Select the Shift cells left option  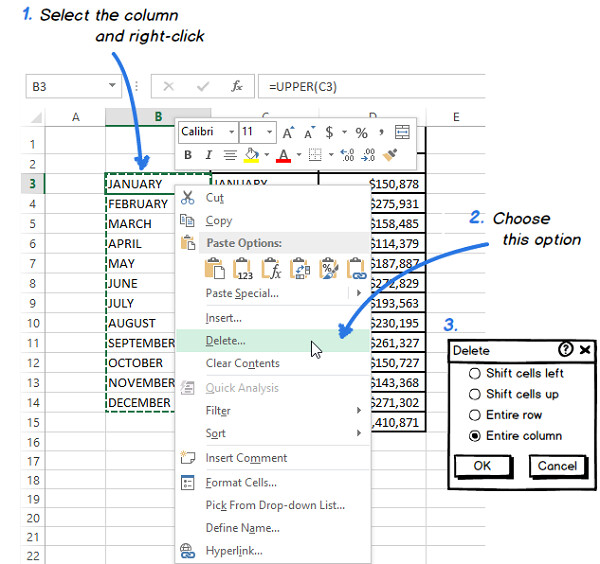(x=474, y=373)
